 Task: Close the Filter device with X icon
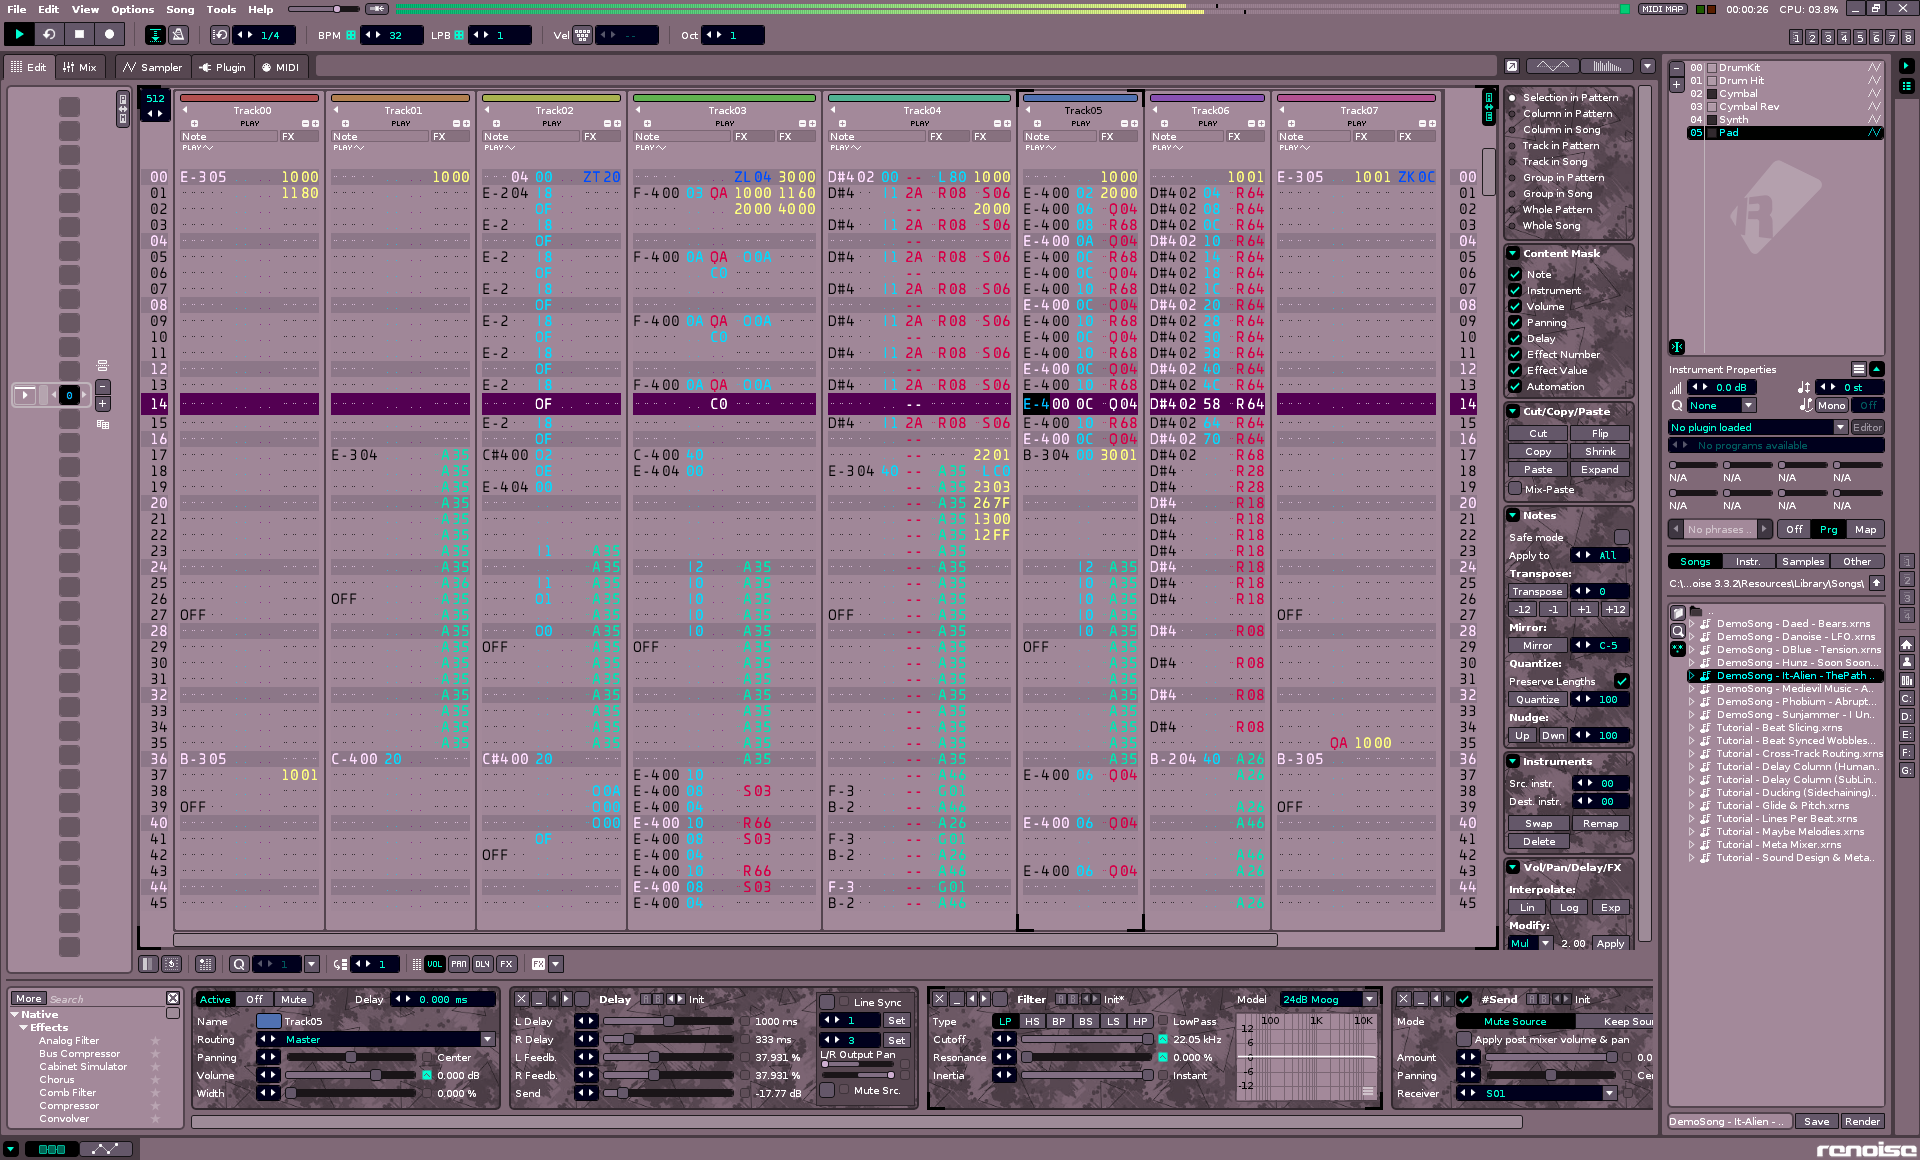(x=939, y=999)
